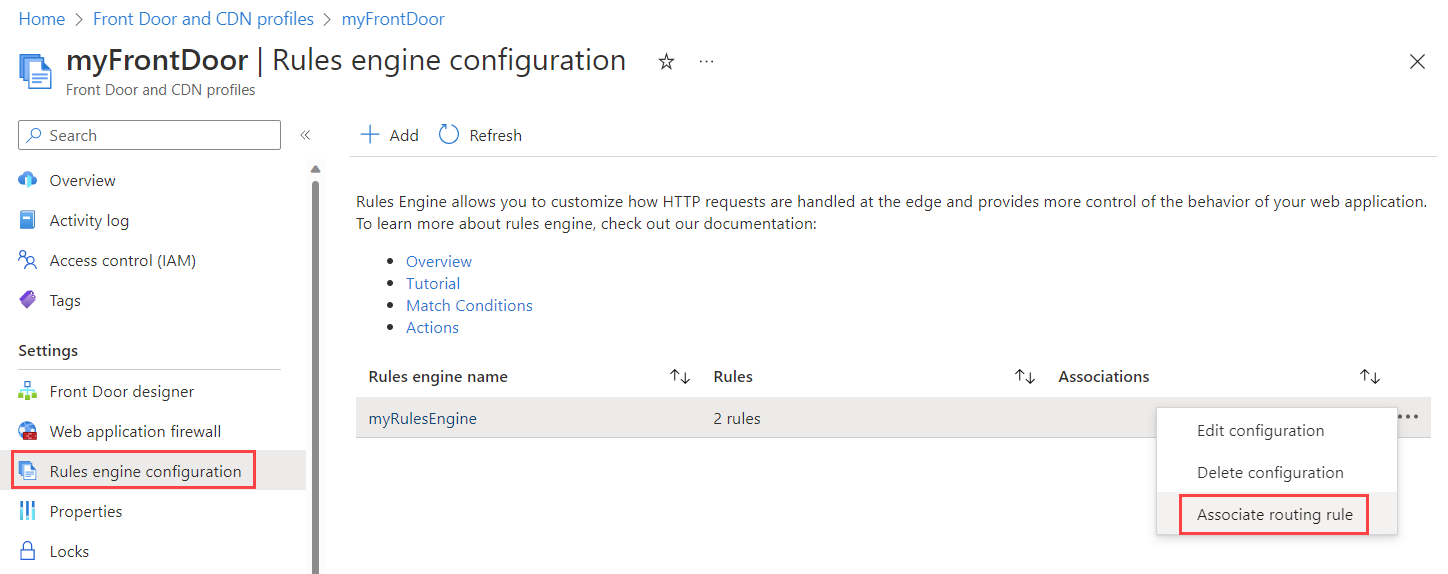This screenshot has height=574, width=1448.
Task: Sort by Associations column arrows
Action: coord(1370,377)
